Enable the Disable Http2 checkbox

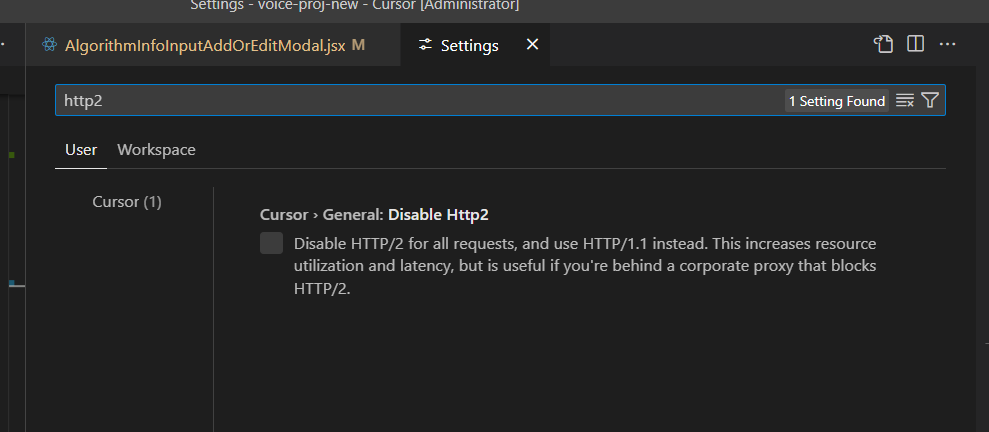[x=271, y=243]
